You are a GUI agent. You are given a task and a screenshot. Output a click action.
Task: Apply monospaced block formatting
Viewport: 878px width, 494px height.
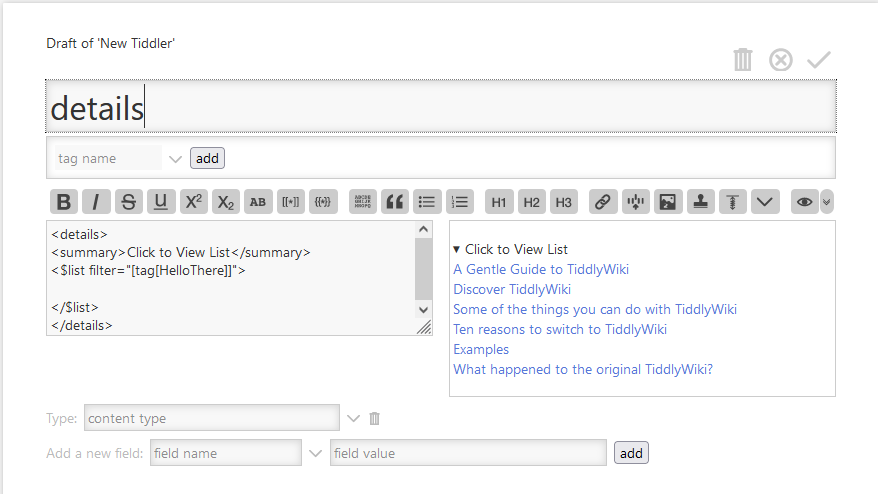[363, 202]
